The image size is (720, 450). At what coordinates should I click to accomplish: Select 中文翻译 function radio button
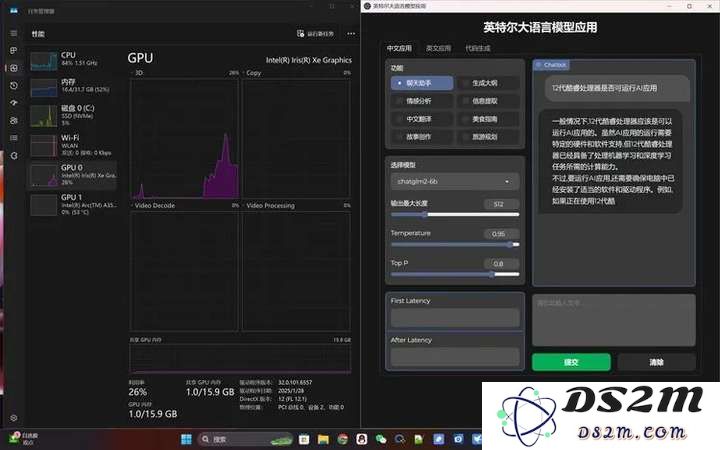coord(422,119)
